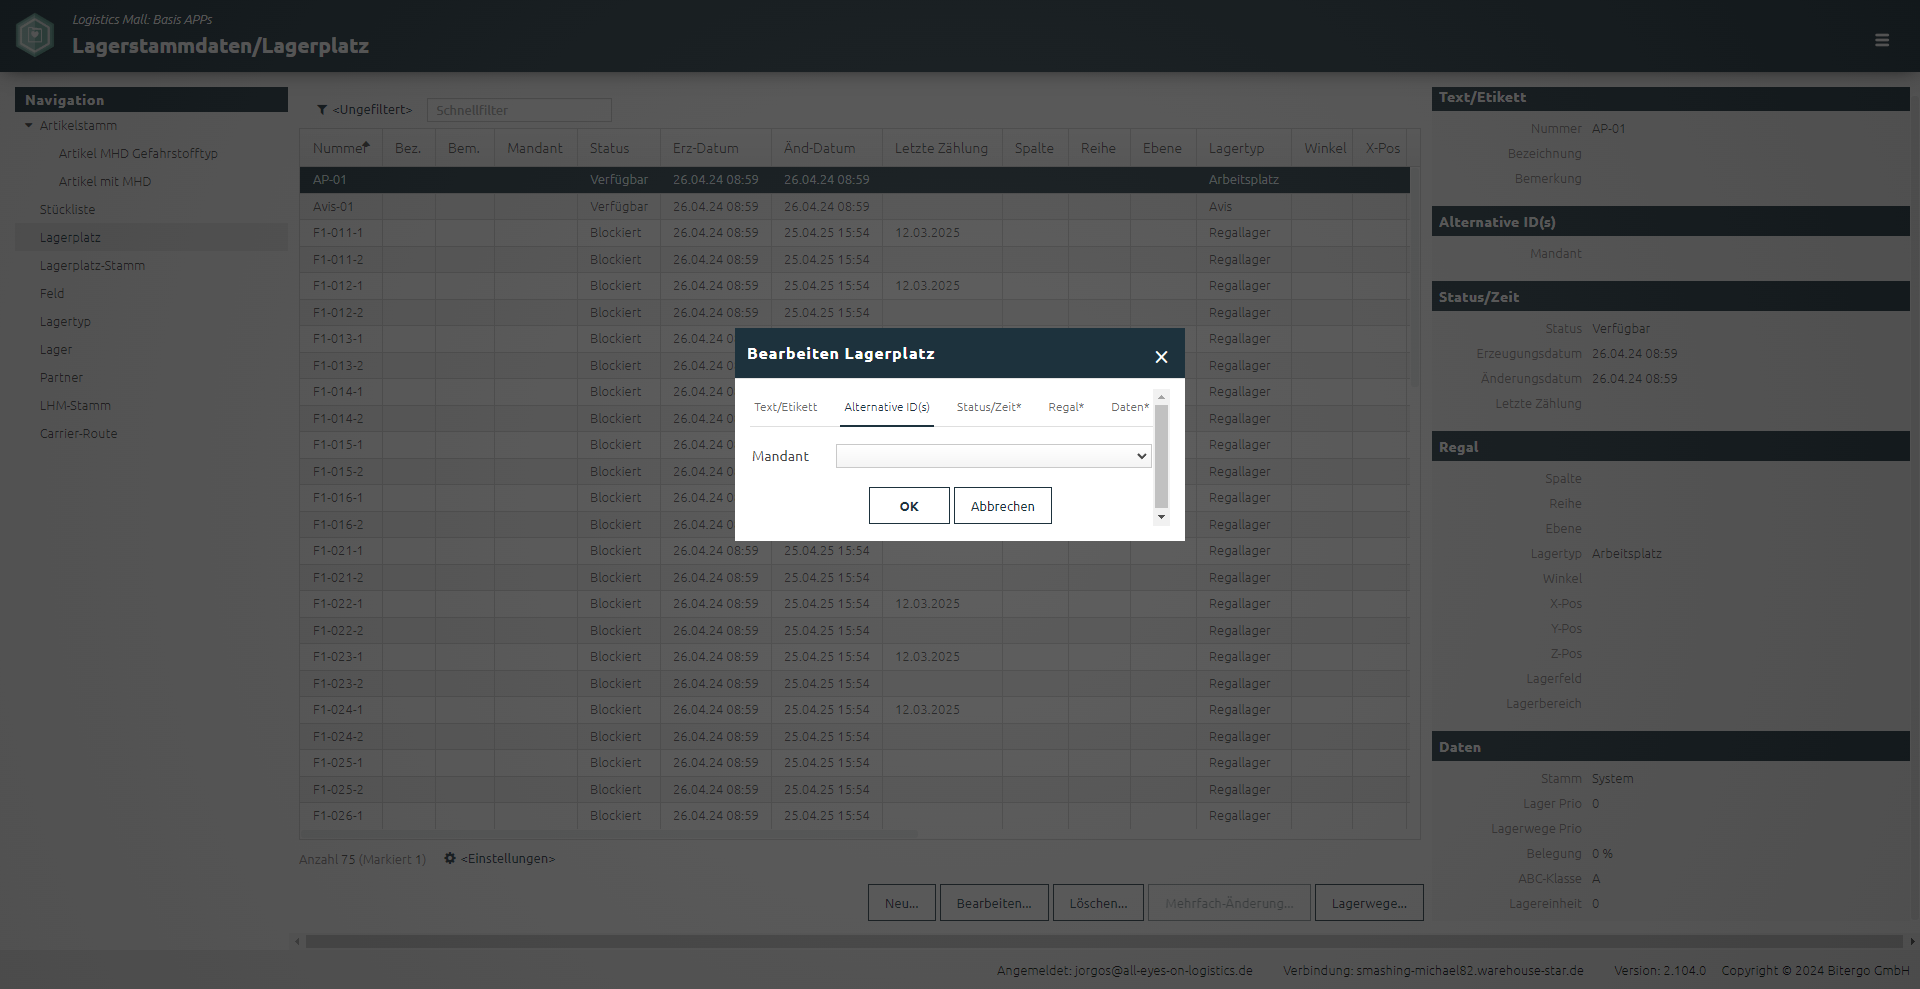This screenshot has width=1920, height=989.
Task: Sort by the Mandant column header
Action: point(534,148)
